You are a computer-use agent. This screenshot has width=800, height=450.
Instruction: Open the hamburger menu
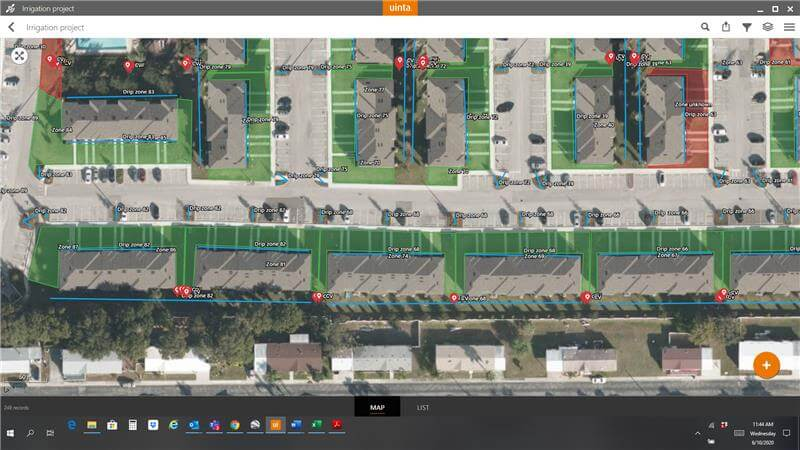[x=789, y=27]
